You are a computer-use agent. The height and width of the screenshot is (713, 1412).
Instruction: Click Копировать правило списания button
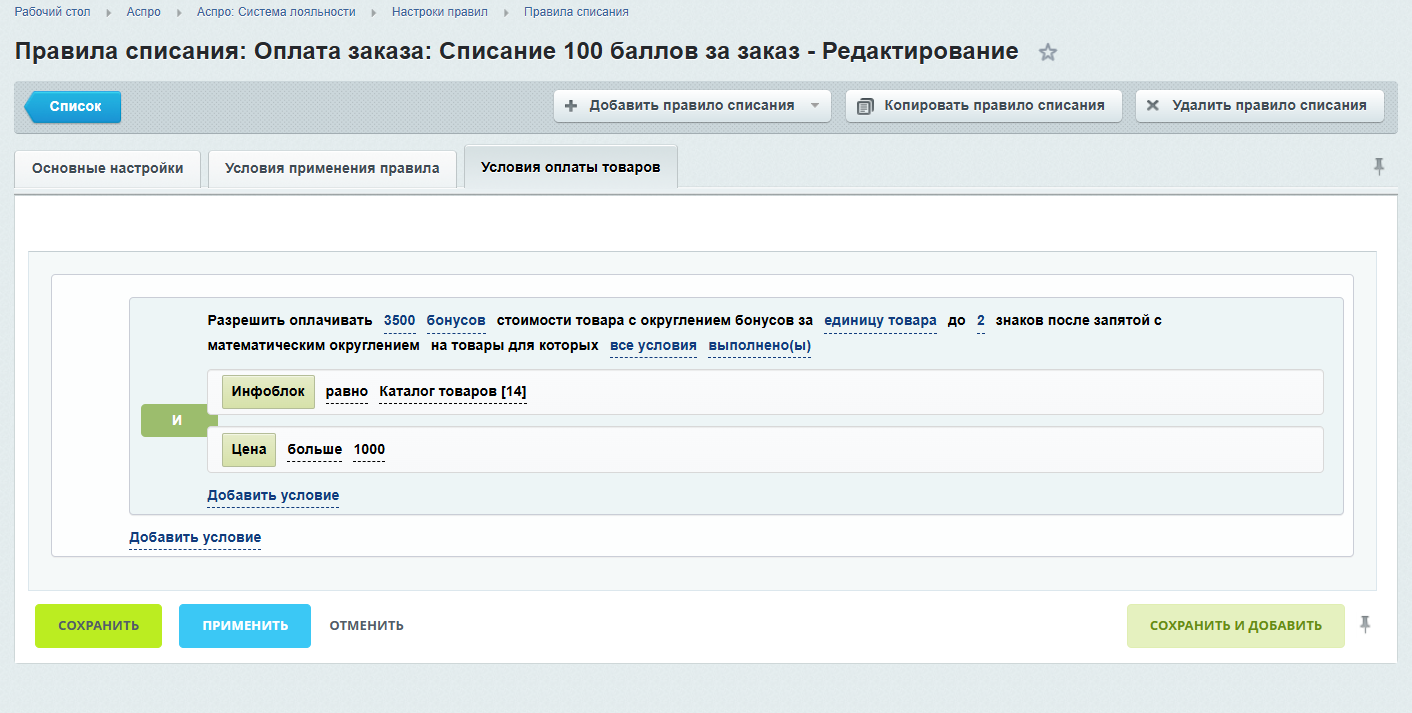coord(983,106)
